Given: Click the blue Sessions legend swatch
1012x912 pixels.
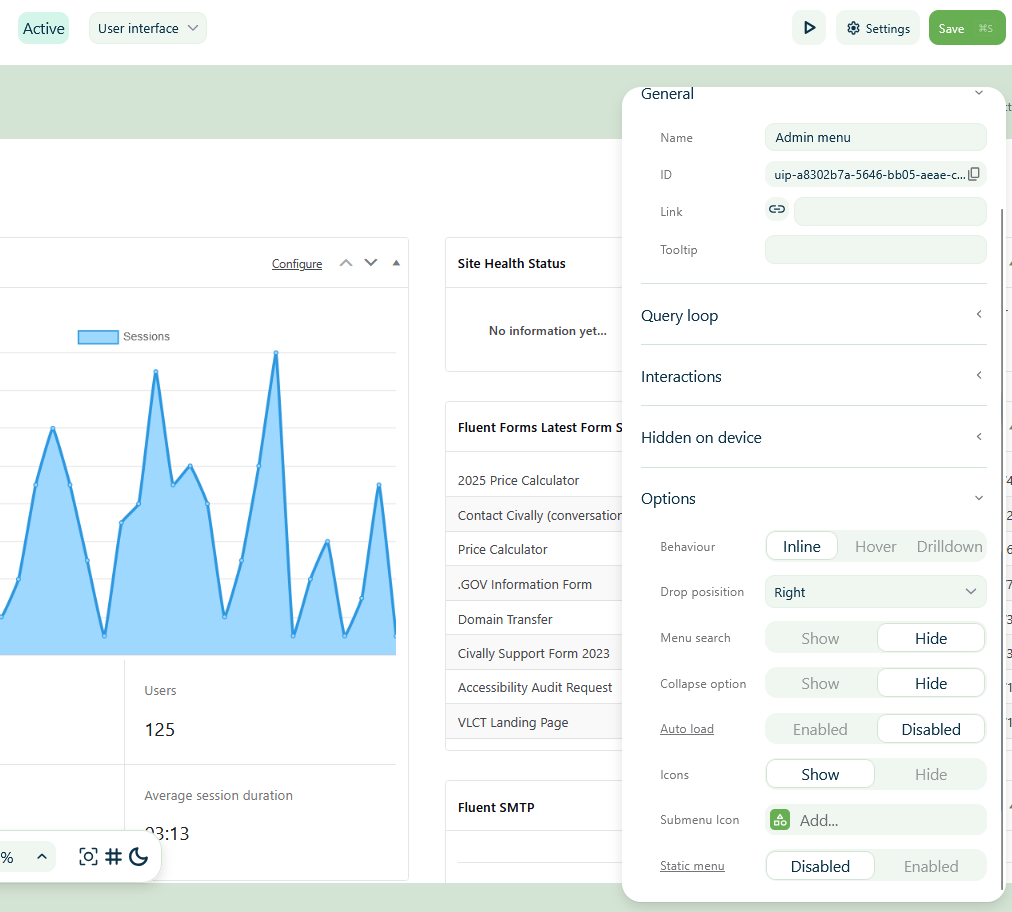Looking at the screenshot, I should click(98, 337).
